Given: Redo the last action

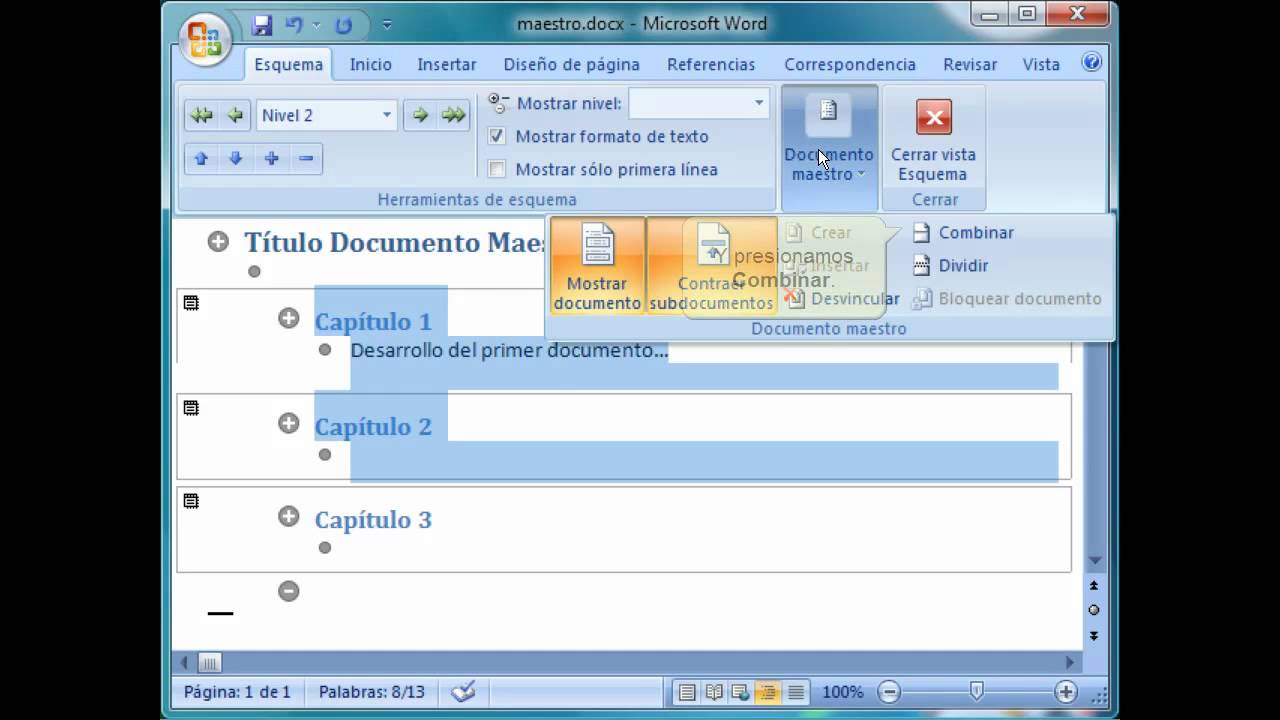Looking at the screenshot, I should (x=344, y=25).
